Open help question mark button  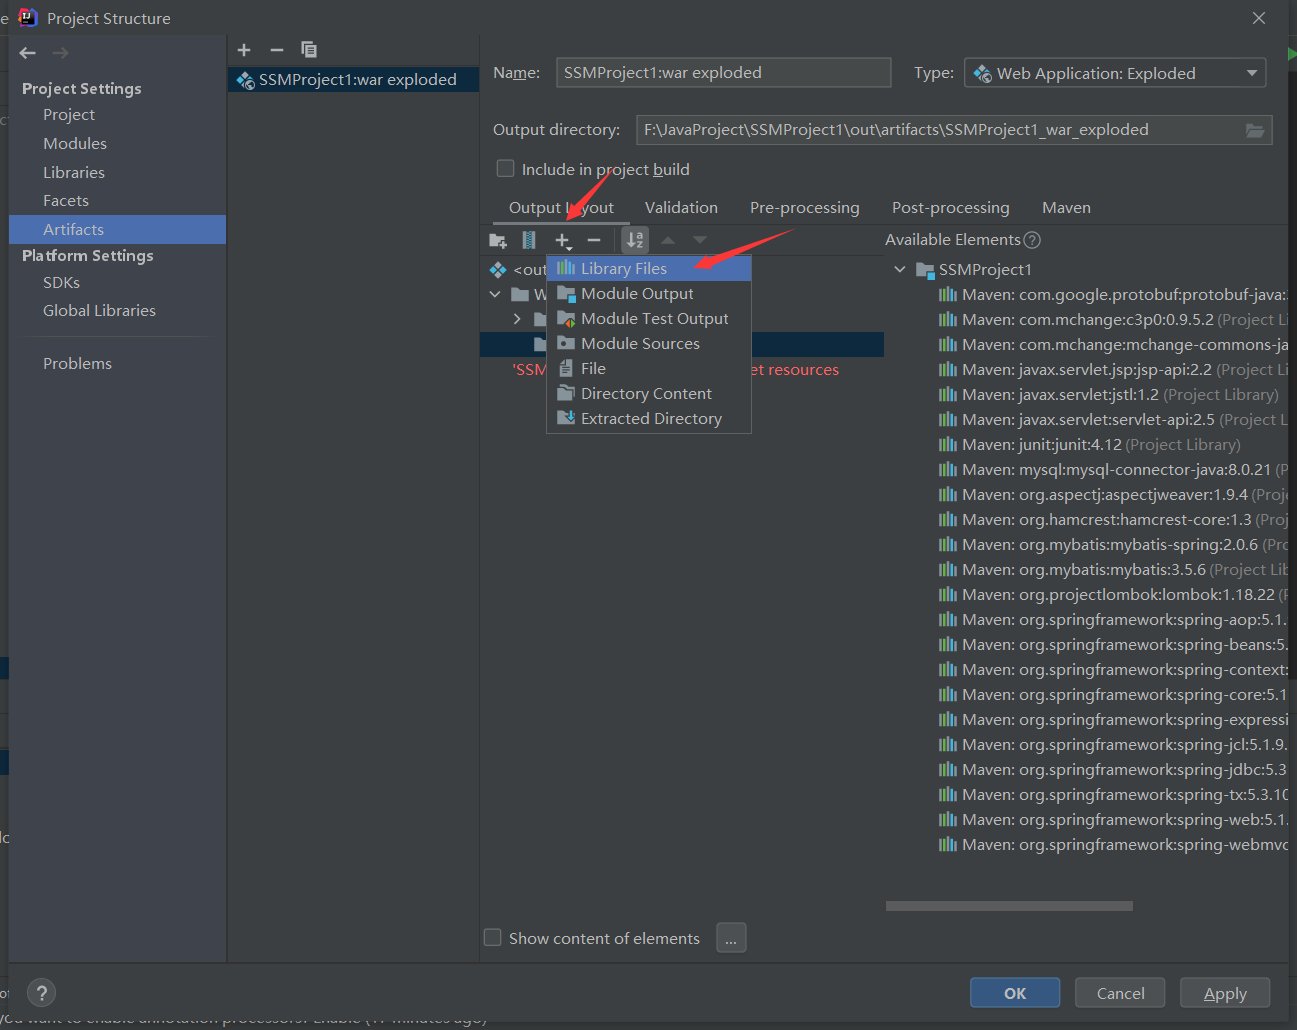point(41,993)
